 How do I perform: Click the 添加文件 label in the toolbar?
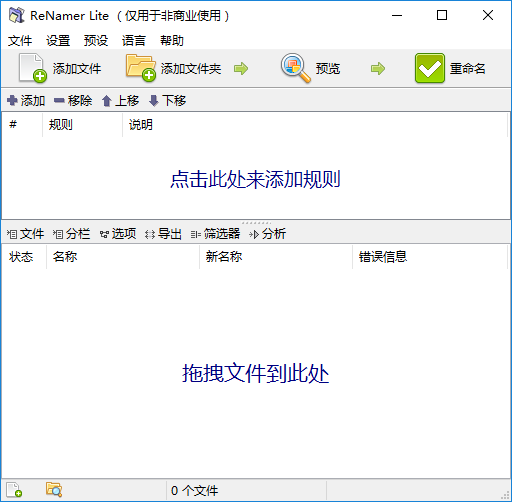click(77, 69)
